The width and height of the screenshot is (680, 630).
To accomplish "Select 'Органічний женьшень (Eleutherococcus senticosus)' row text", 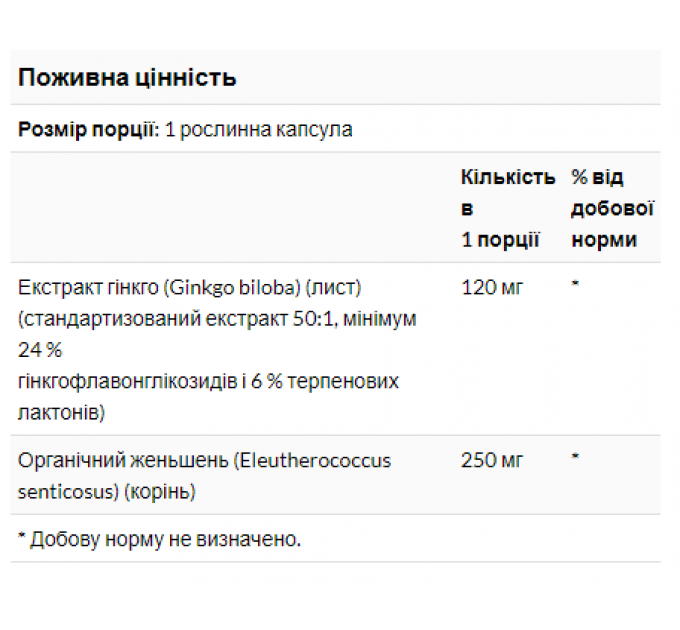I will coord(204,476).
